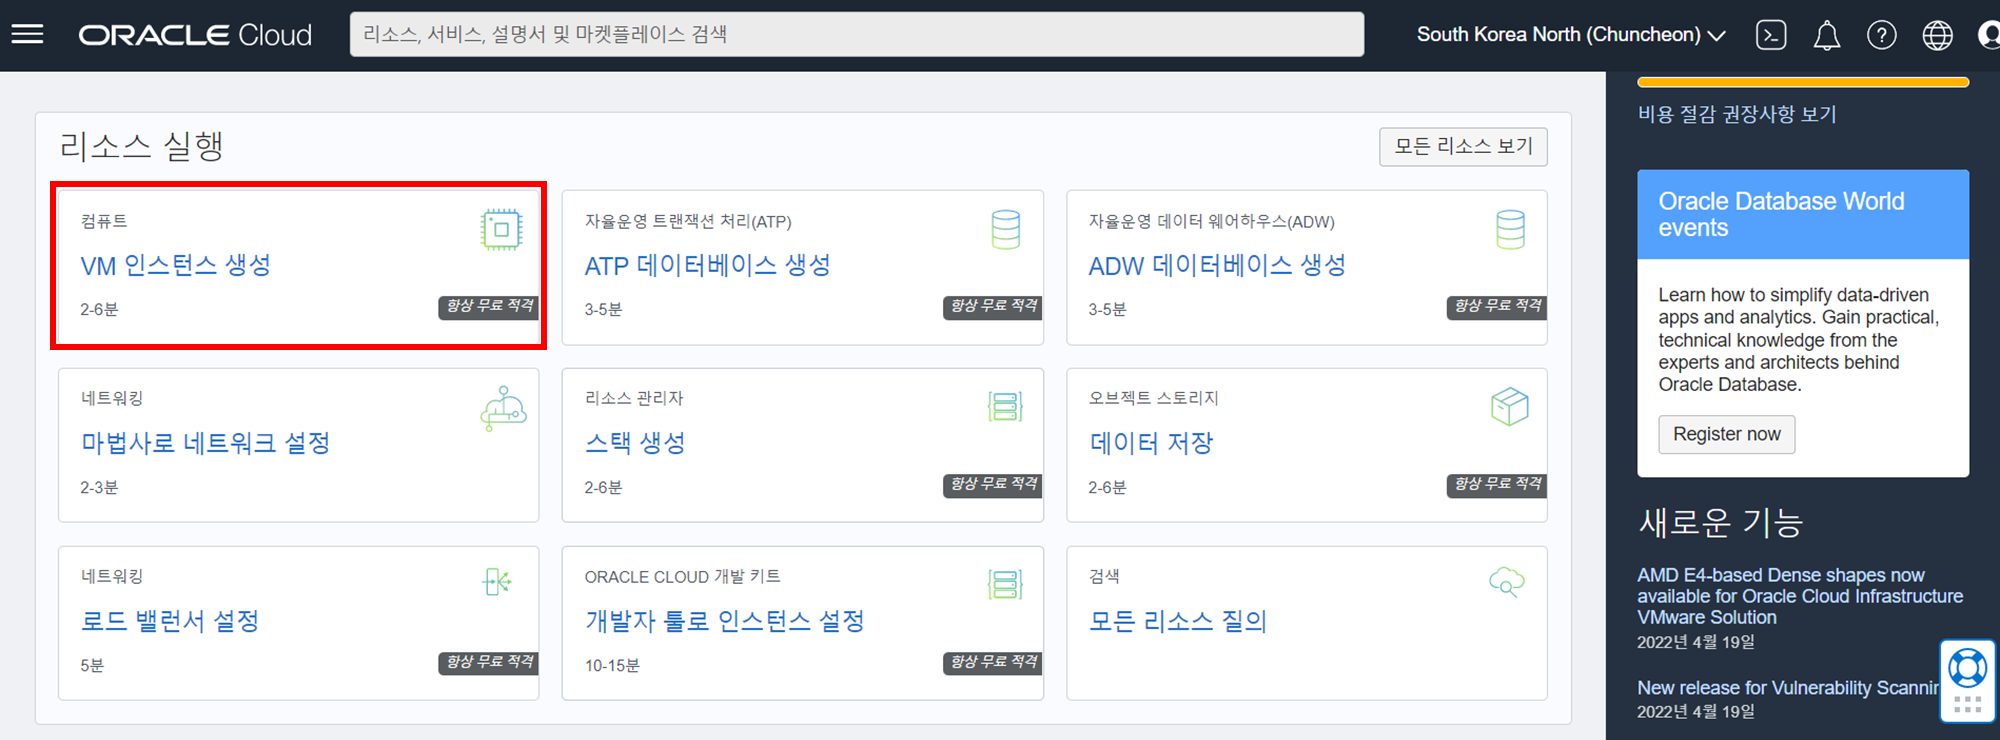Click the 2-3분 duration text

coord(99,488)
